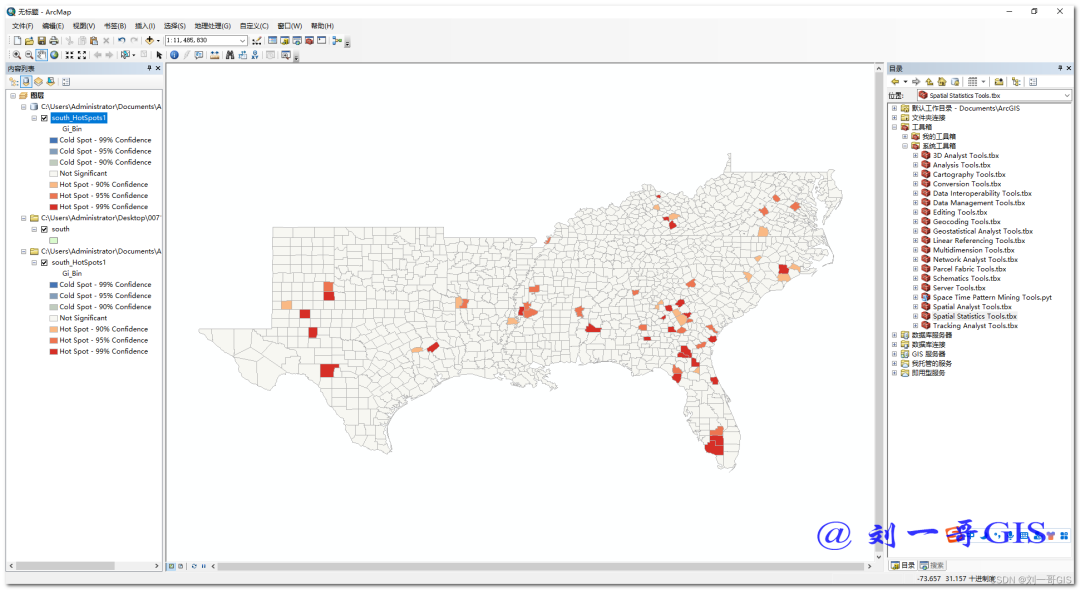
Task: Open the 自定义(C) menu
Action: (254, 26)
